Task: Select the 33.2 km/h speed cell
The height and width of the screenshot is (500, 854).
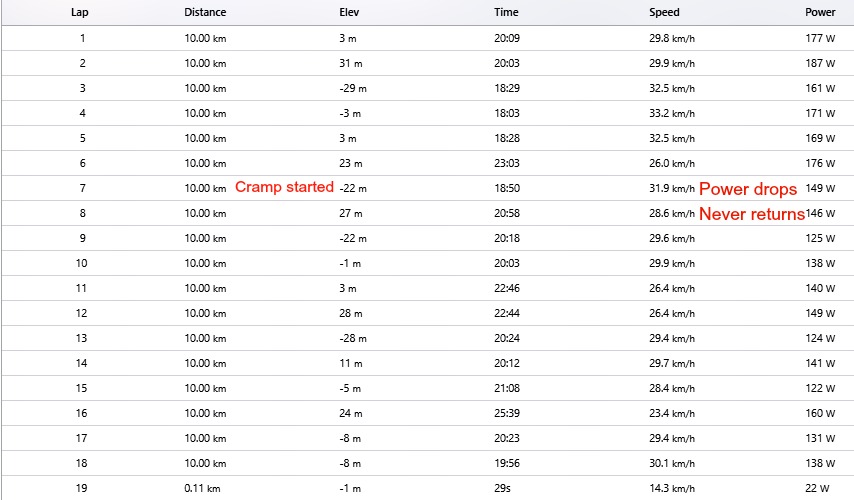Action: (x=671, y=114)
